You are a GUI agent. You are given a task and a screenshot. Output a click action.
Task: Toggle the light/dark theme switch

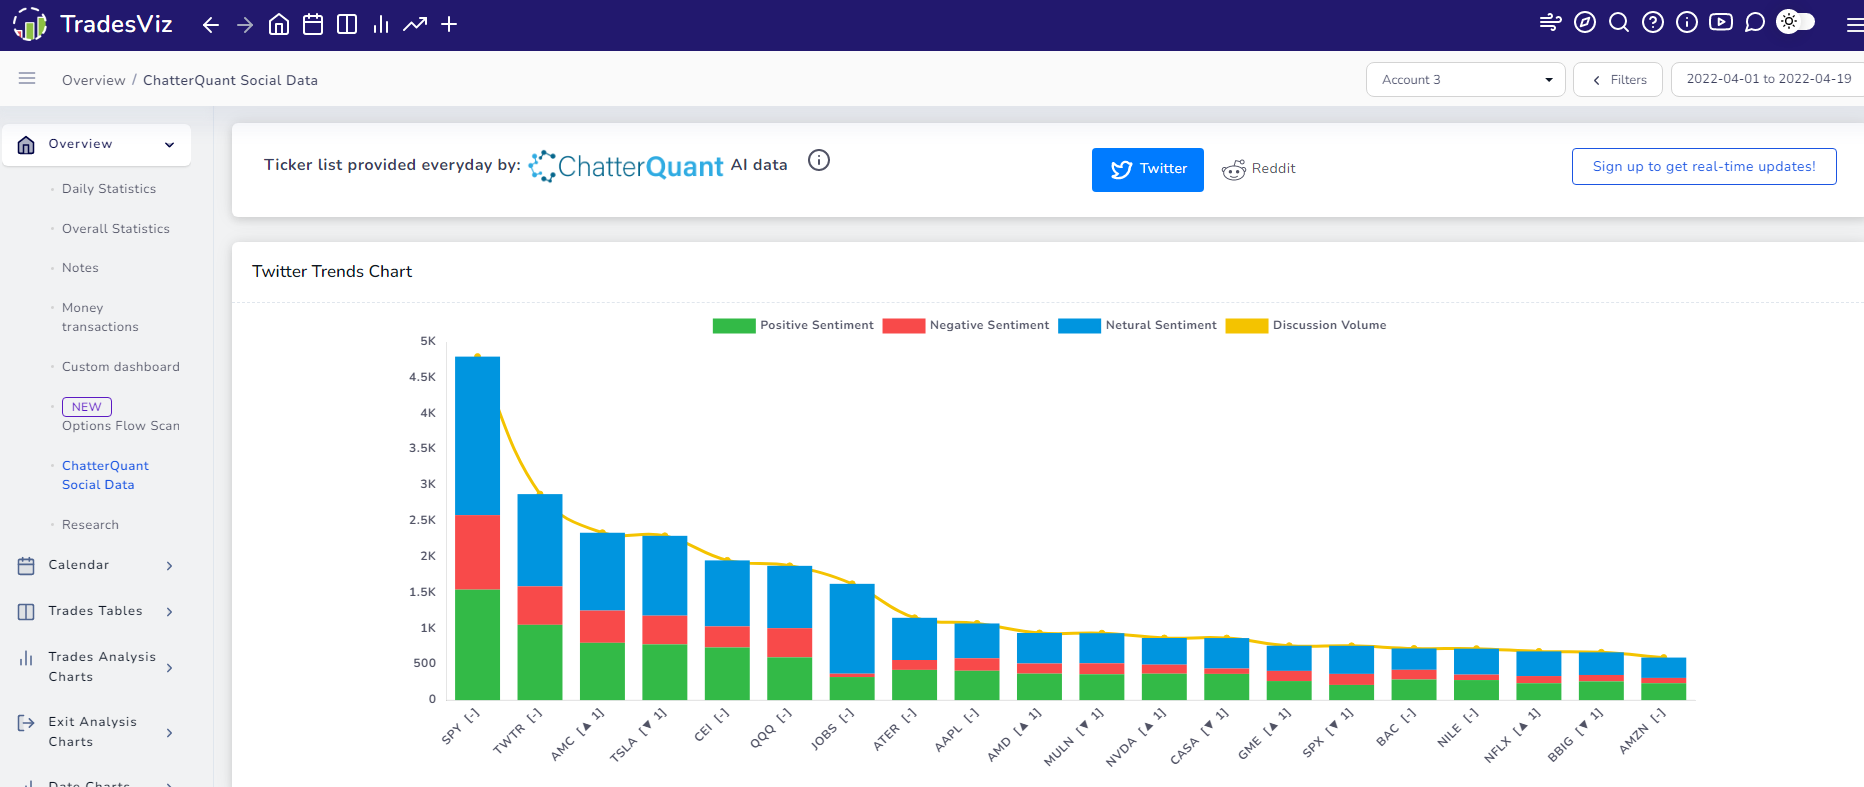[1796, 22]
